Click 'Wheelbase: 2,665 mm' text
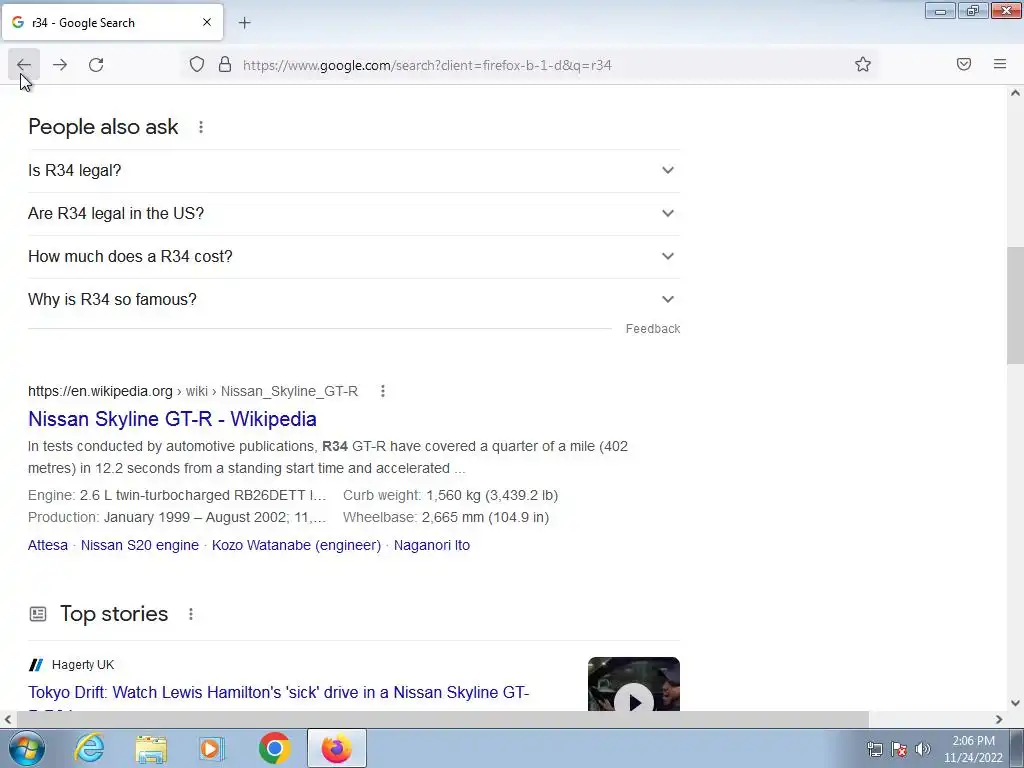Viewport: 1024px width, 768px height. point(446,517)
